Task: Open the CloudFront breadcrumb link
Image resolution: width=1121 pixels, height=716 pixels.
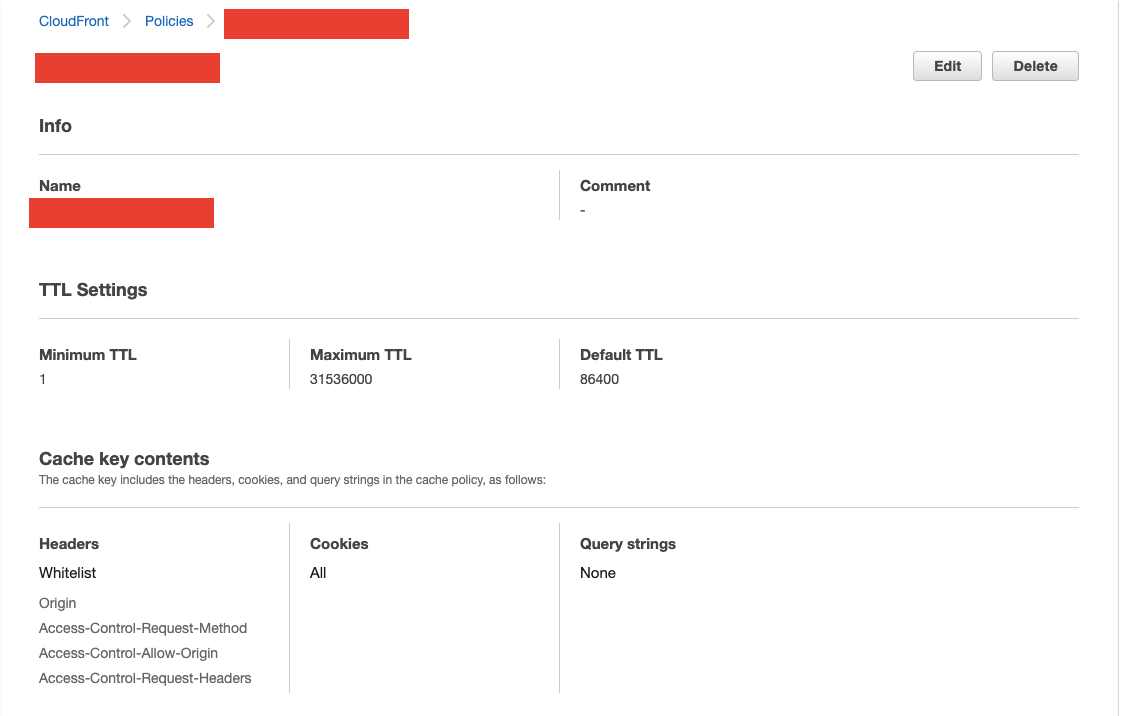Action: click(x=73, y=20)
